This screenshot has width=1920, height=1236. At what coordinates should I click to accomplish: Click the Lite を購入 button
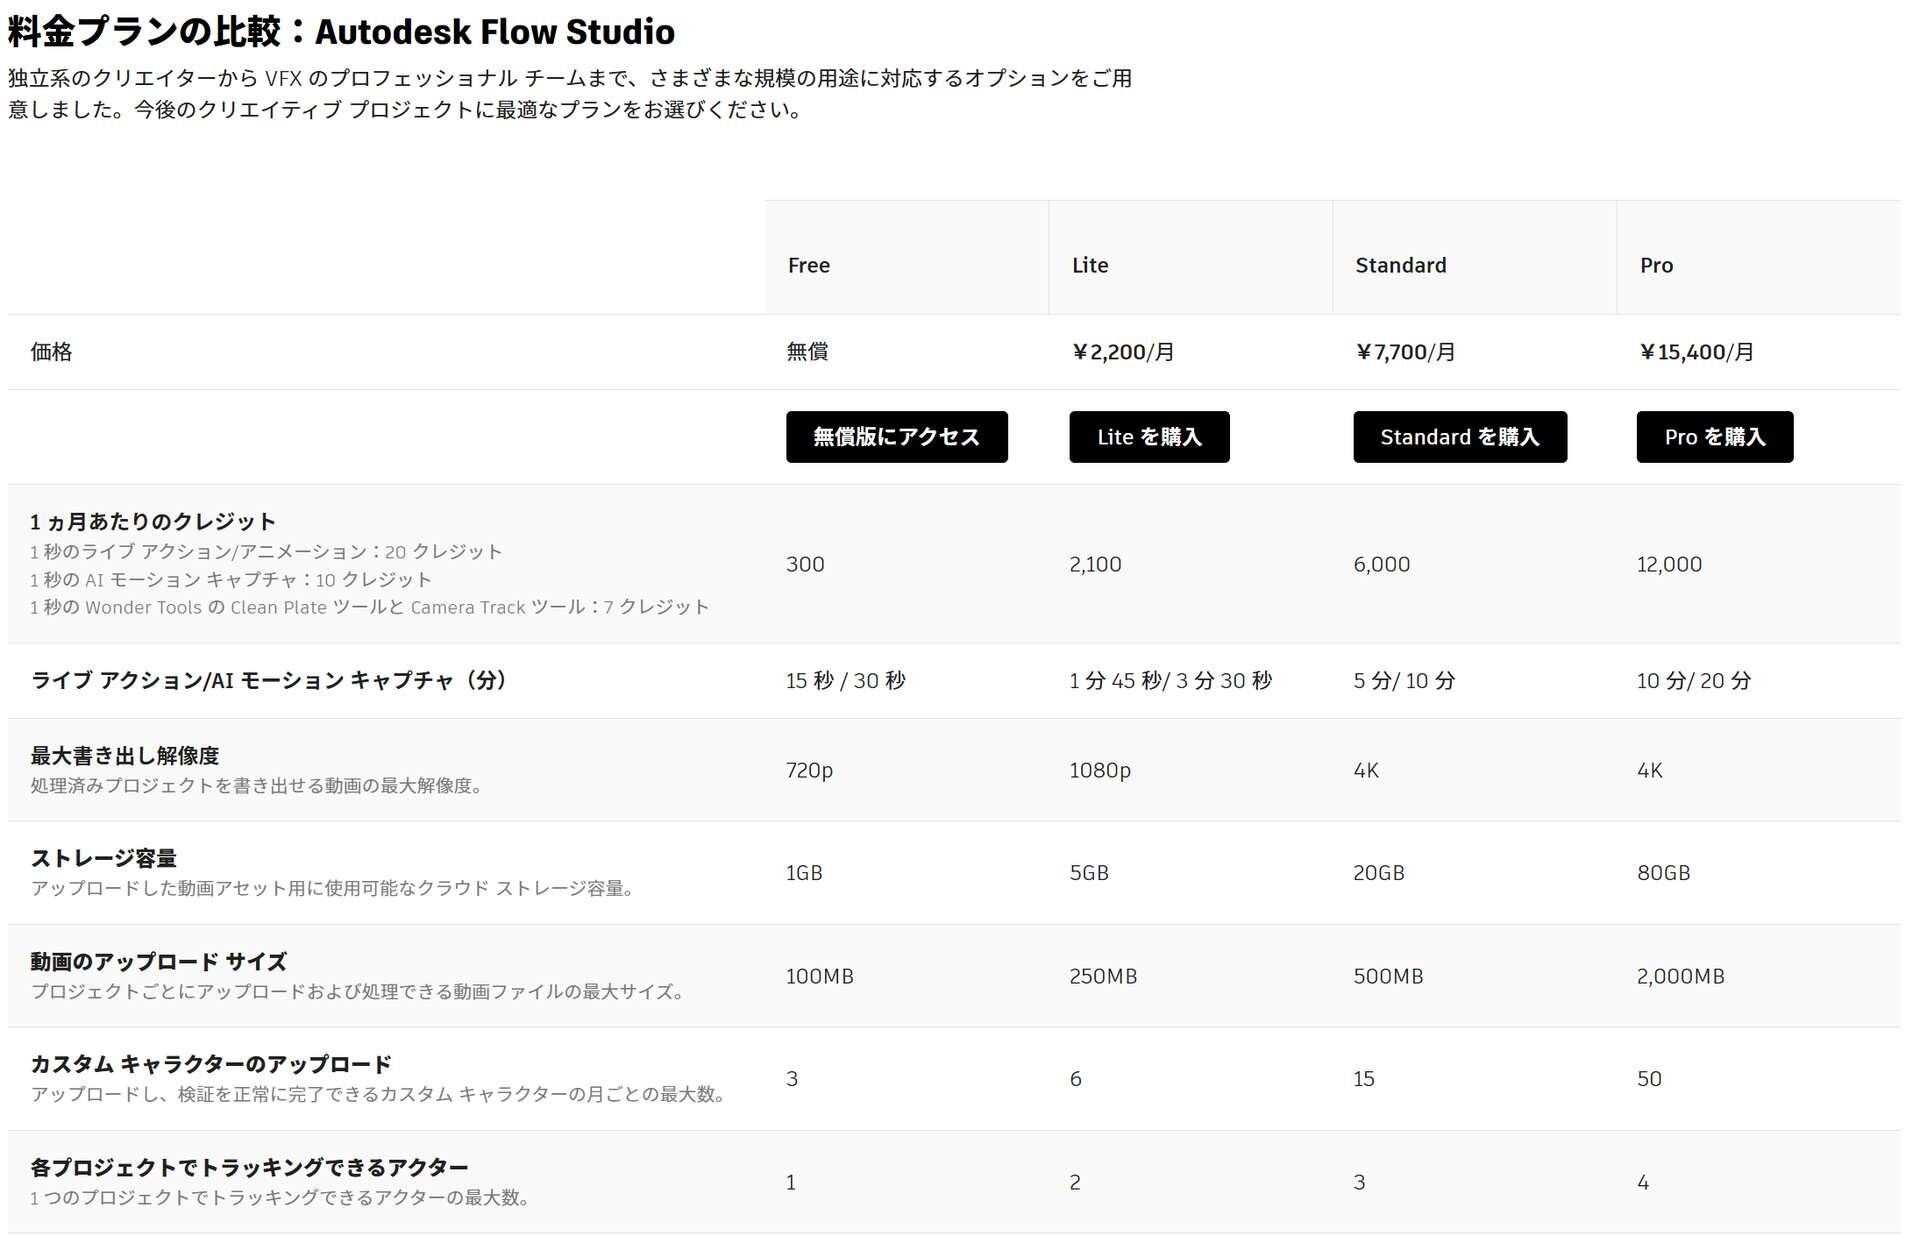click(x=1149, y=437)
